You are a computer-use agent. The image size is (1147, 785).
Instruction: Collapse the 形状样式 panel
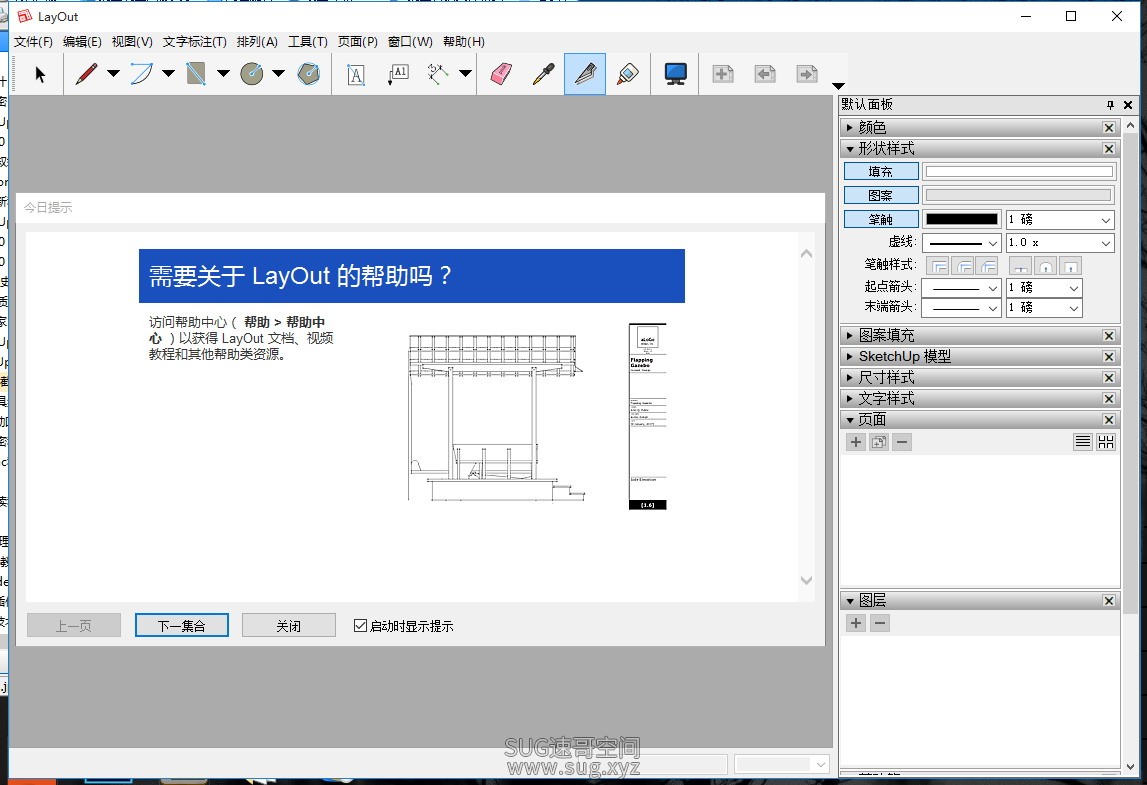(x=850, y=149)
